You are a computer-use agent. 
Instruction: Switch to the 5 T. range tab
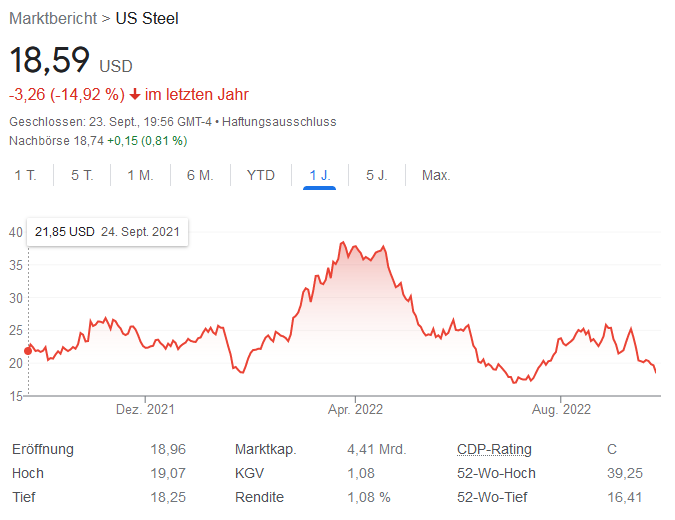(x=82, y=175)
